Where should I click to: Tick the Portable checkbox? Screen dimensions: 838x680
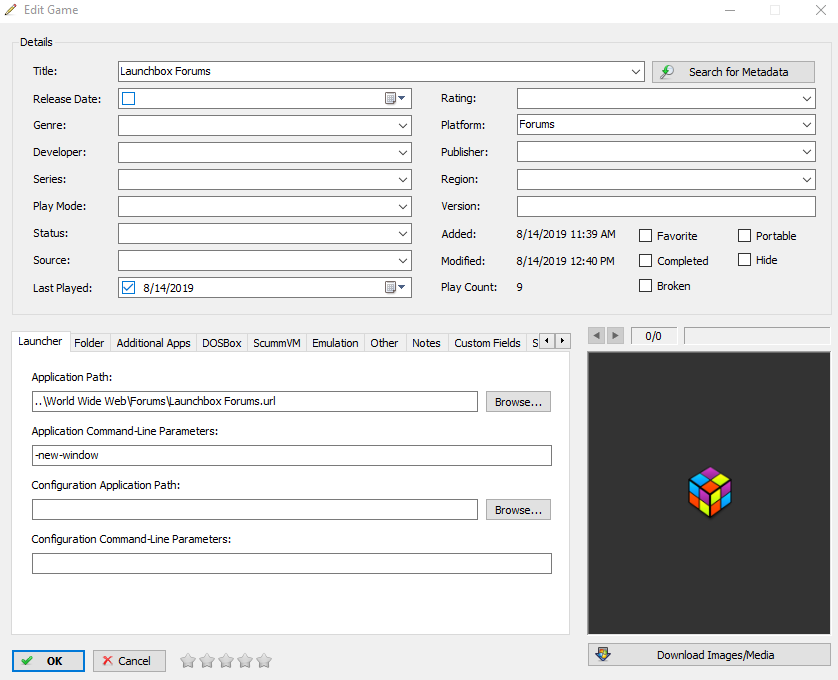click(744, 236)
